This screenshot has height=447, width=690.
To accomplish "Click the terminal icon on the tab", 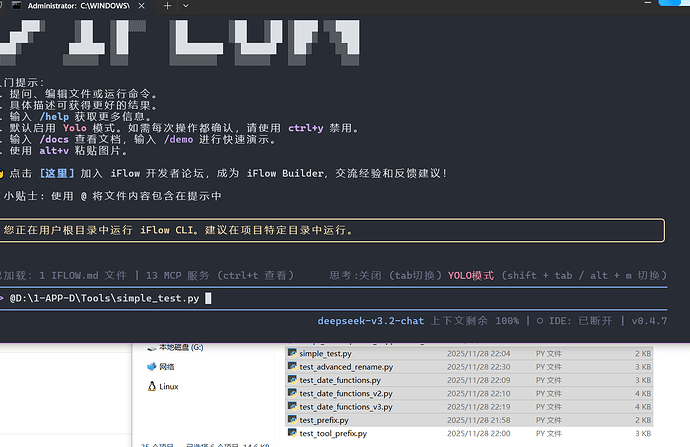I will (16, 6).
